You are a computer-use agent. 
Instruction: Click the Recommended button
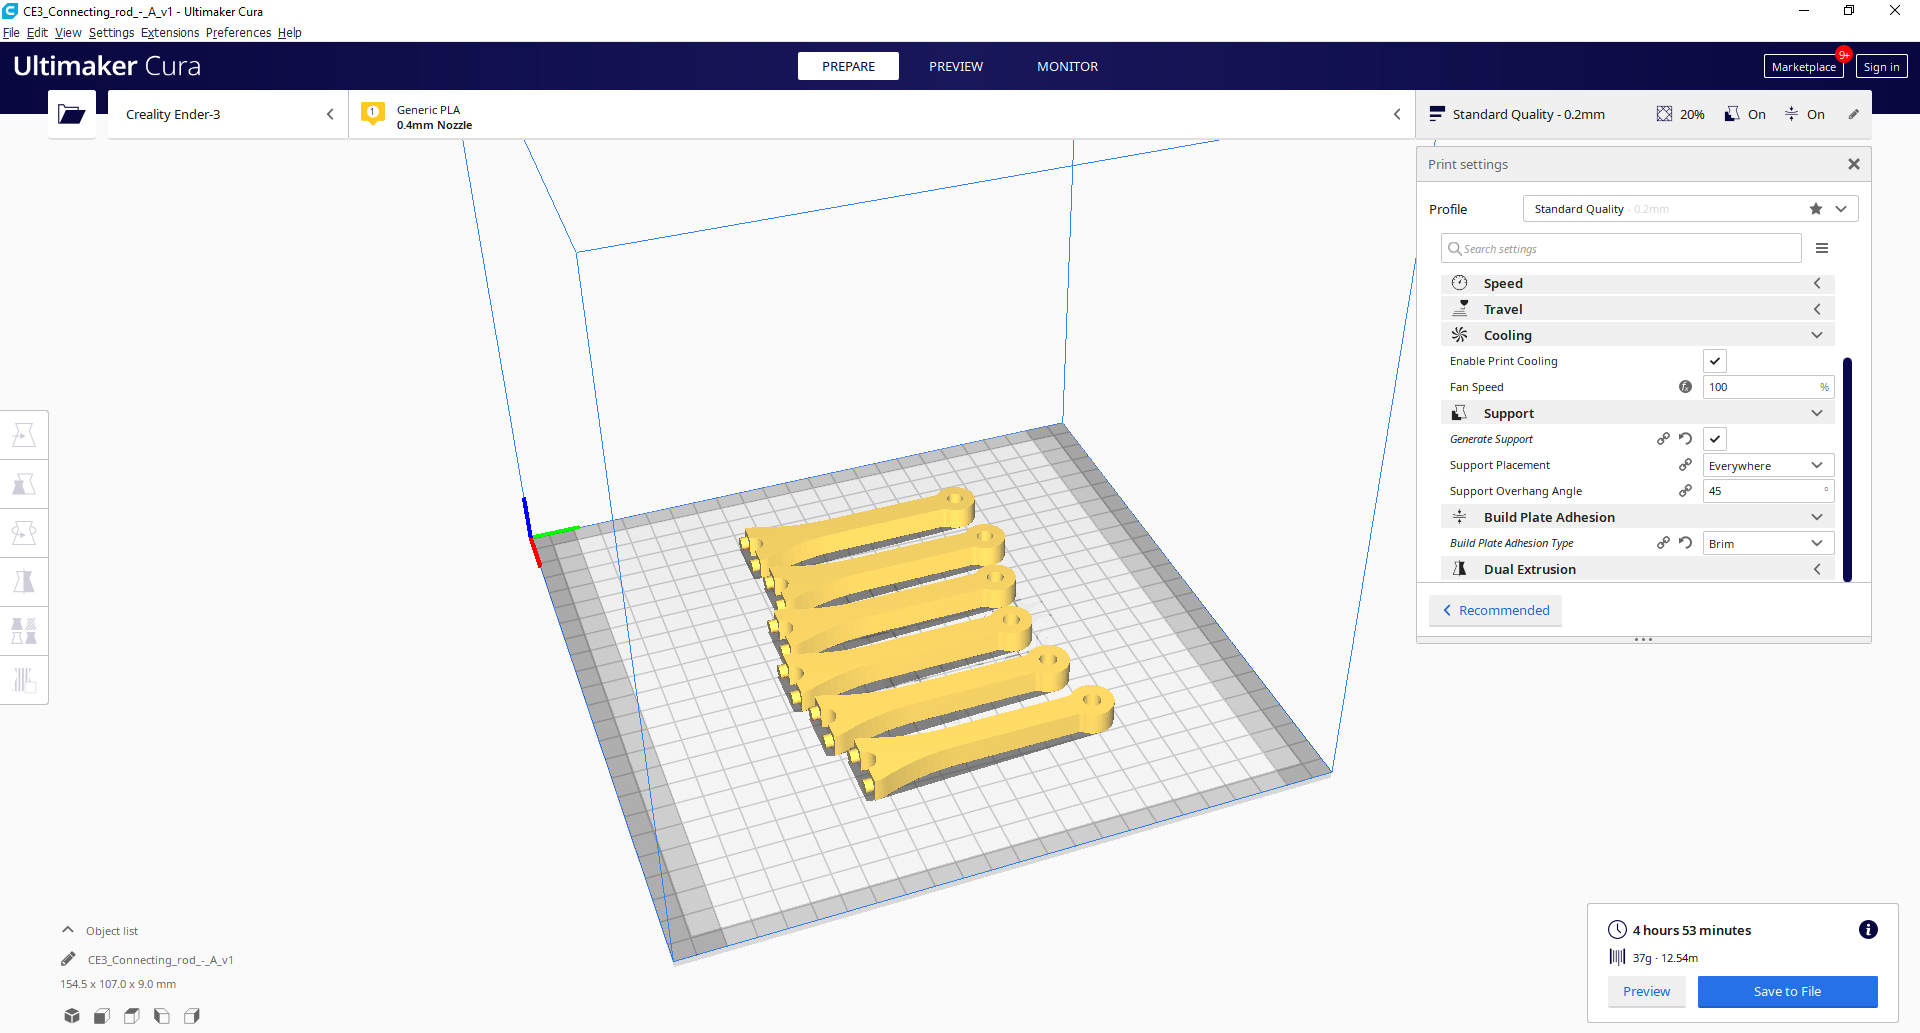(x=1495, y=610)
